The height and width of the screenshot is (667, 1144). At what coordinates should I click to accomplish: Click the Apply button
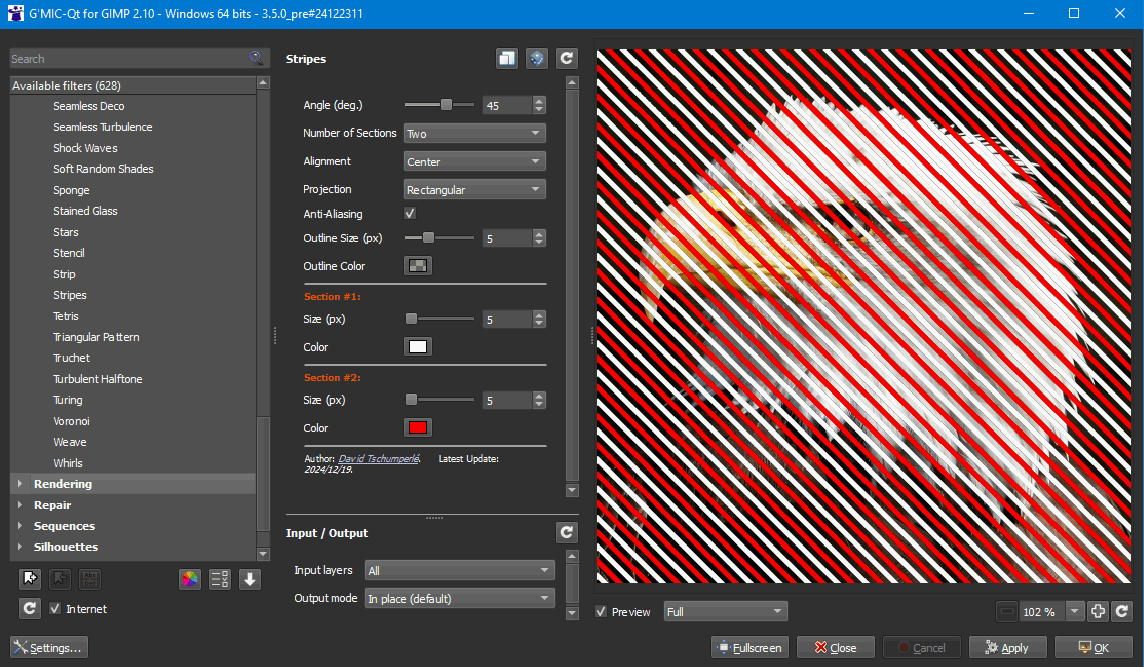click(1008, 647)
